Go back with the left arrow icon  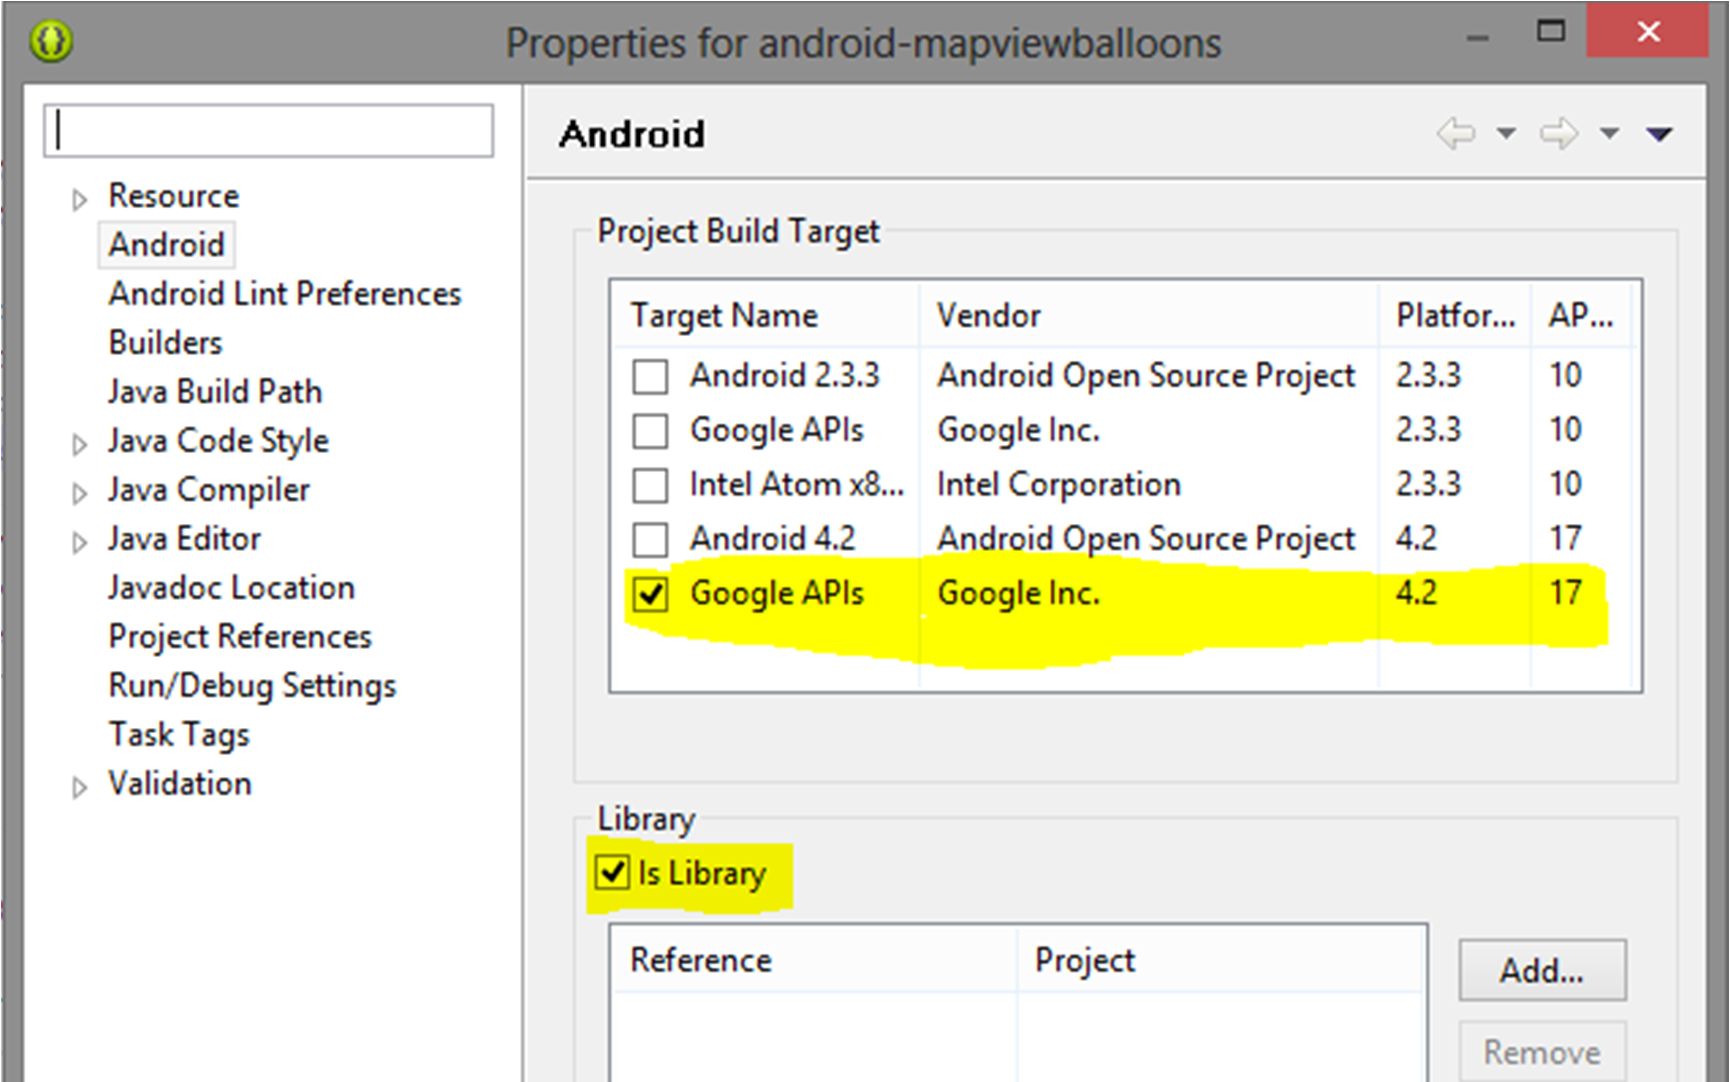pos(1456,133)
